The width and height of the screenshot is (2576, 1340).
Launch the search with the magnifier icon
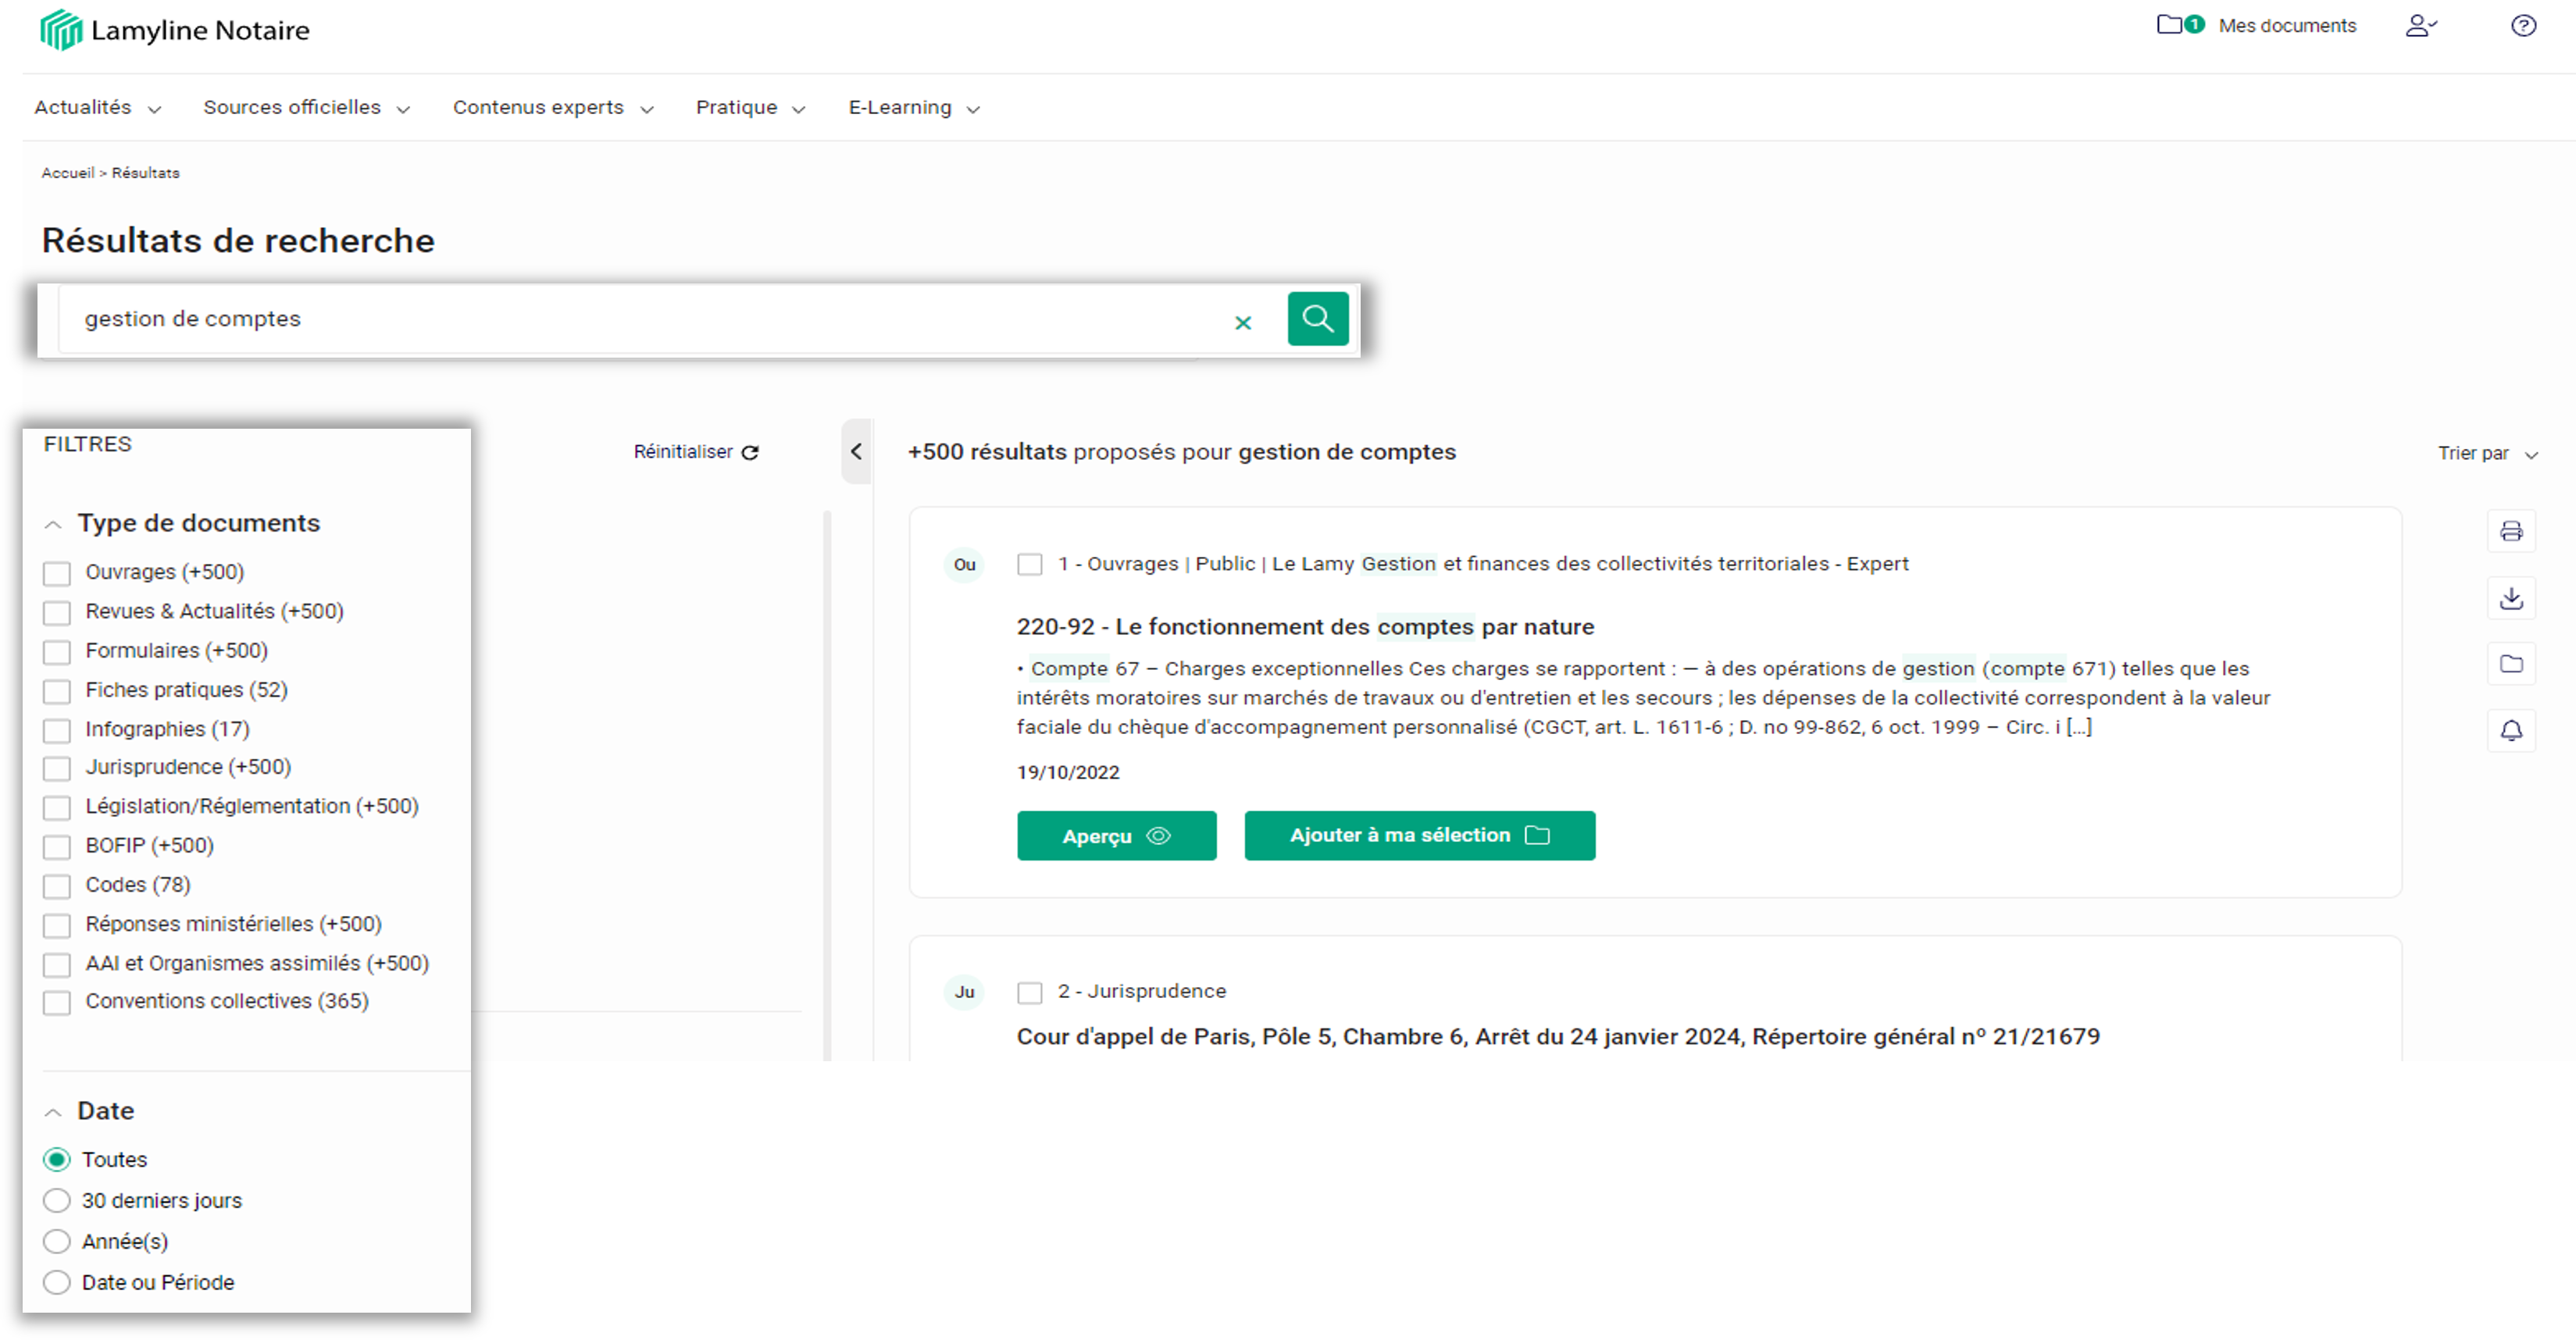coord(1318,318)
